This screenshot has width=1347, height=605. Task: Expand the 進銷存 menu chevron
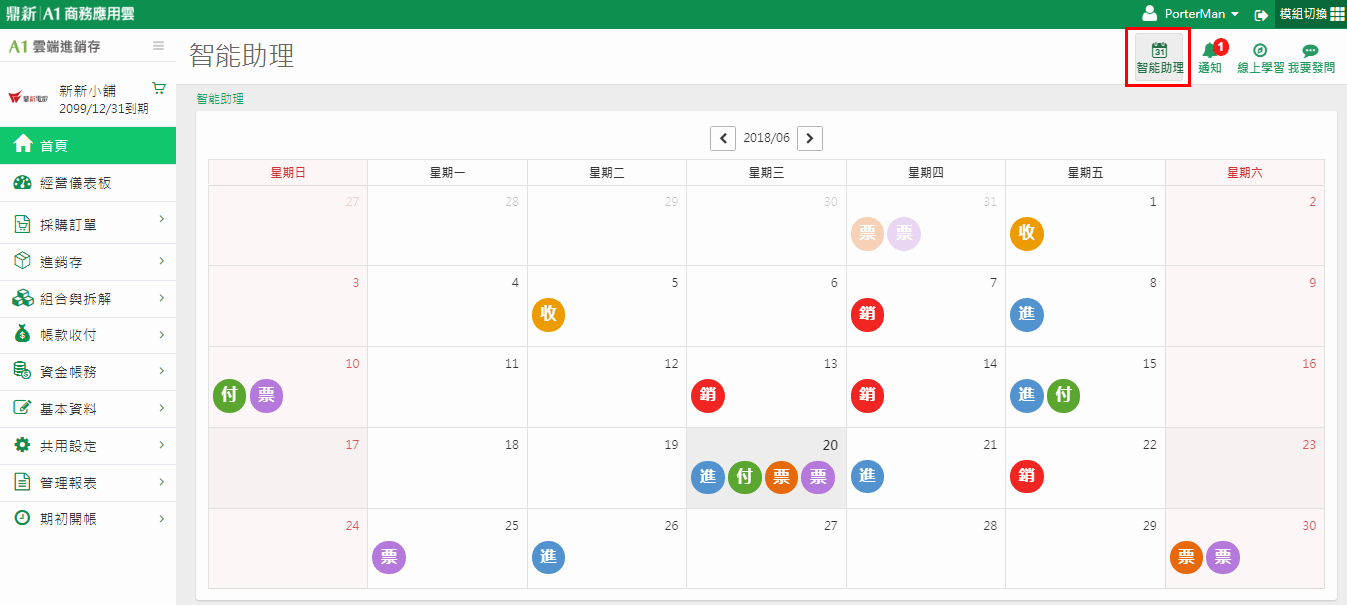tap(161, 261)
